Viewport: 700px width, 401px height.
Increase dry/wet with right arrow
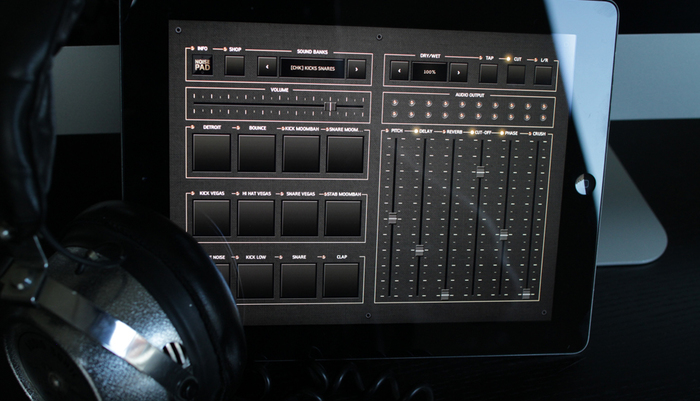pyautogui.click(x=458, y=72)
